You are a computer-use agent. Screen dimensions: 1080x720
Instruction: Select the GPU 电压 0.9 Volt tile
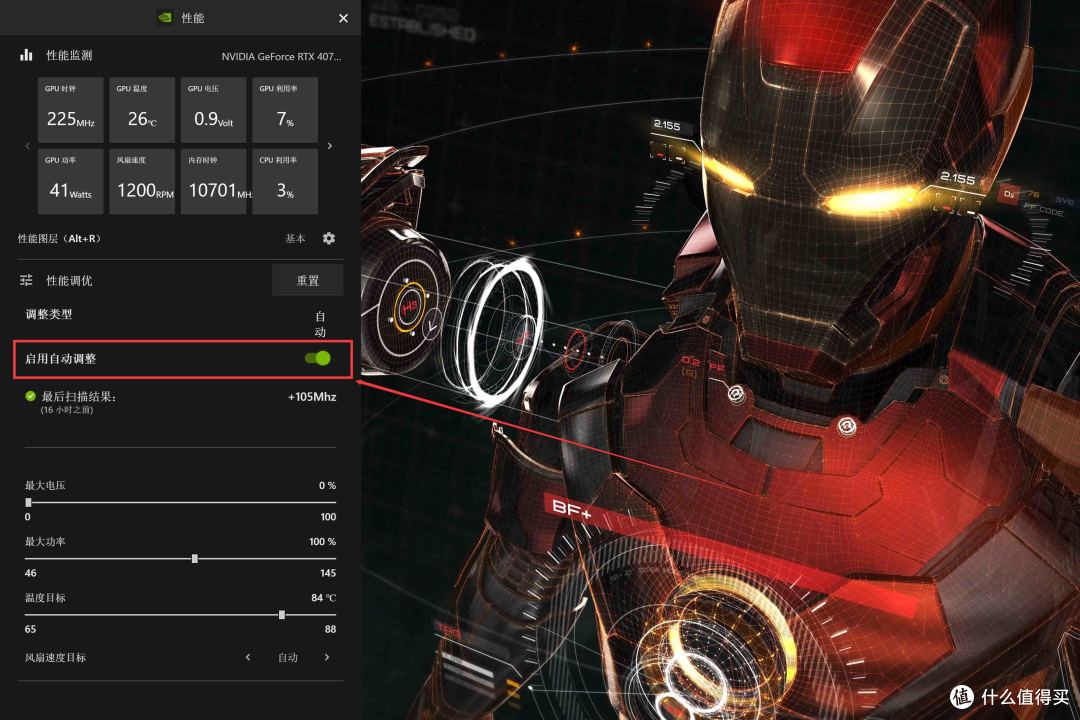click(214, 110)
